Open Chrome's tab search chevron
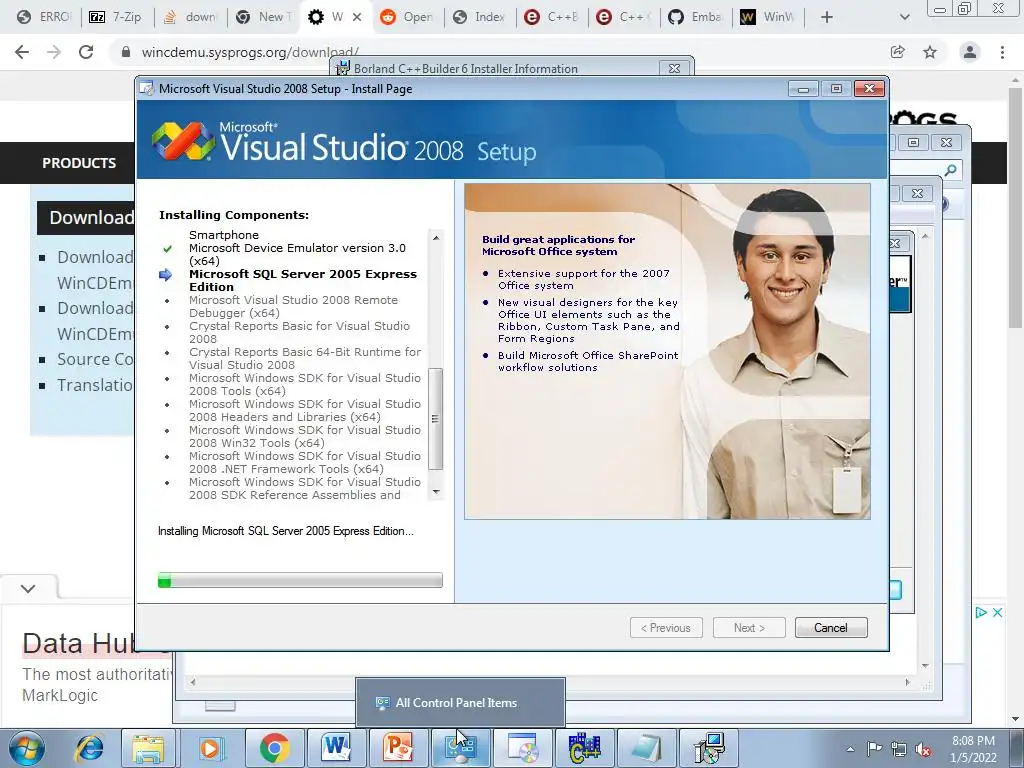This screenshot has width=1024, height=768. point(904,17)
